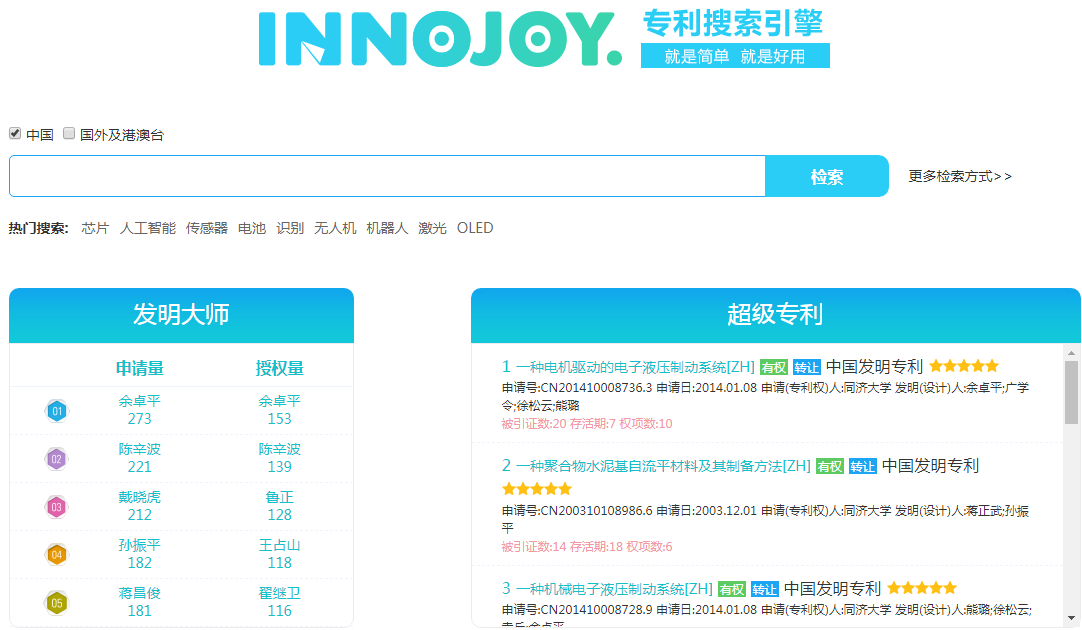
Task: Click rank badge 04 in 发明大师
Action: (57, 555)
